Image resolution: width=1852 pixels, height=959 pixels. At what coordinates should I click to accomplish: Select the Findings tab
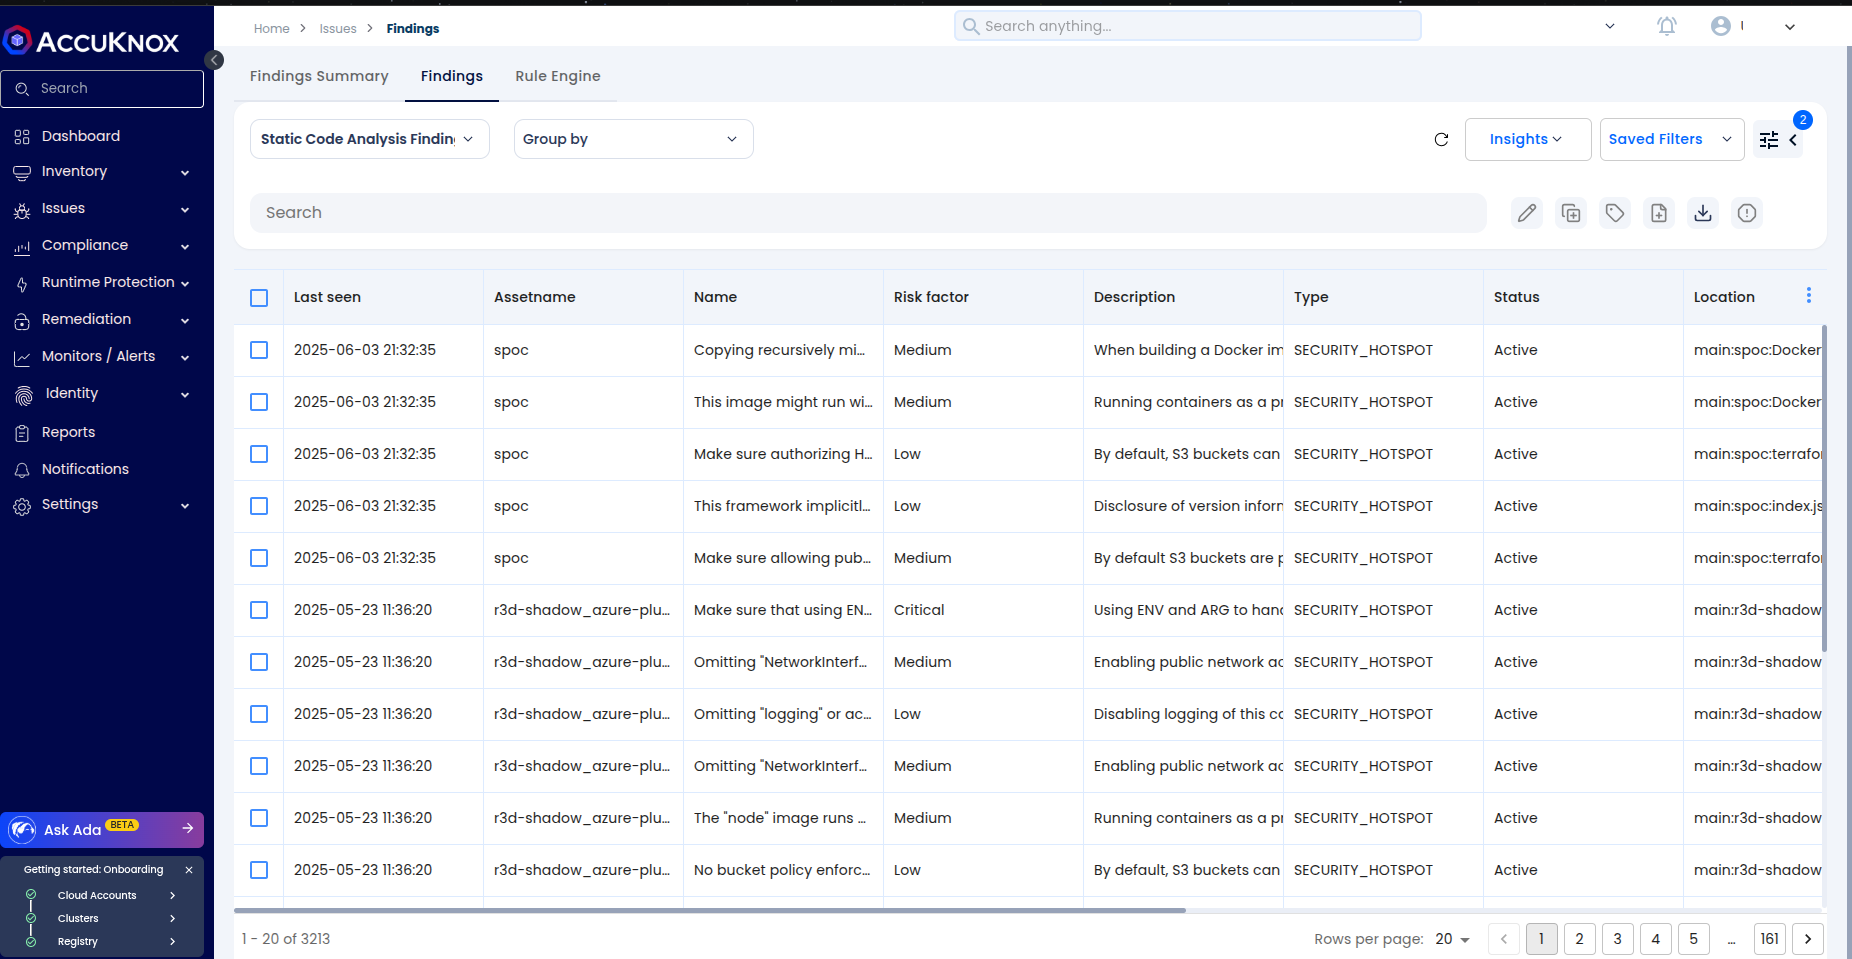451,76
